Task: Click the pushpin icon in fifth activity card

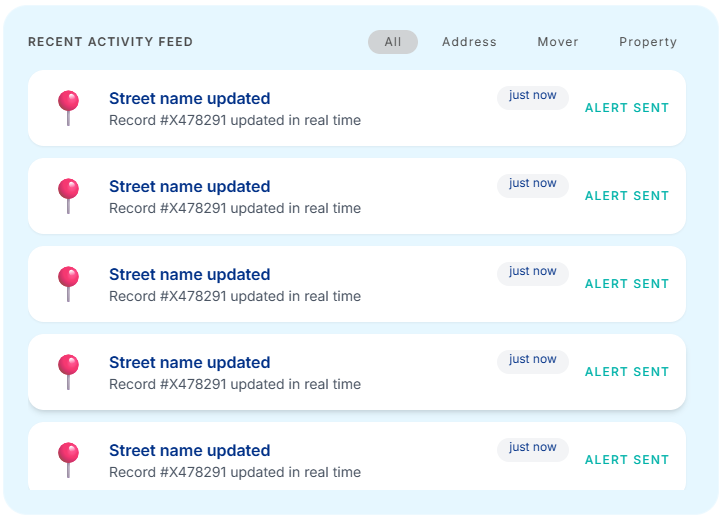Action: tap(68, 460)
